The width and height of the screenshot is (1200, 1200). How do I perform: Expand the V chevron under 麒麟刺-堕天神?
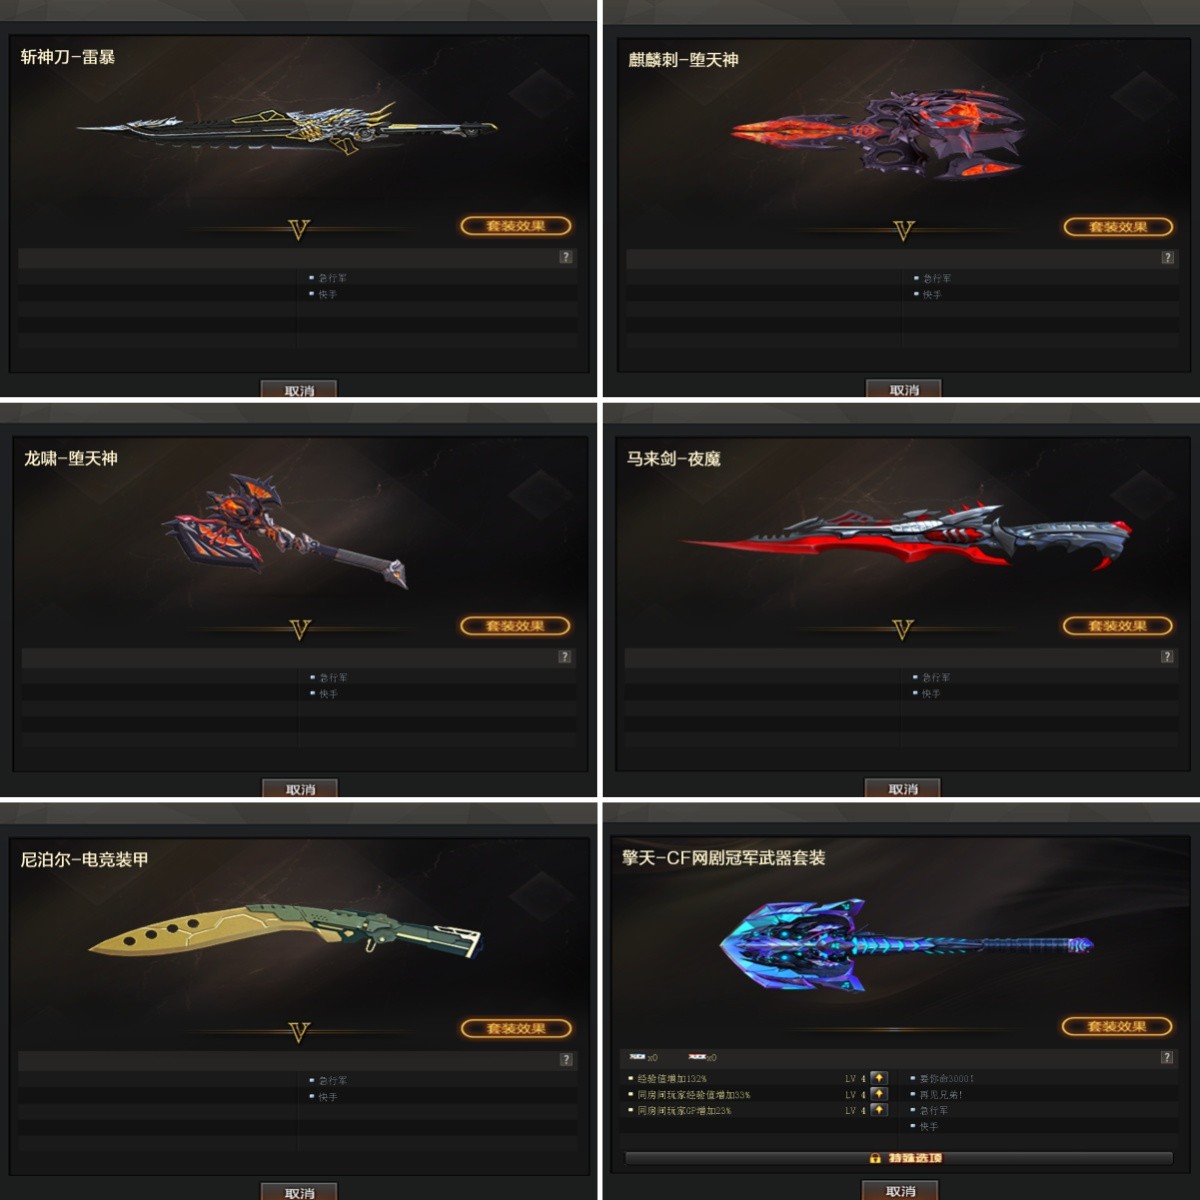(x=904, y=231)
